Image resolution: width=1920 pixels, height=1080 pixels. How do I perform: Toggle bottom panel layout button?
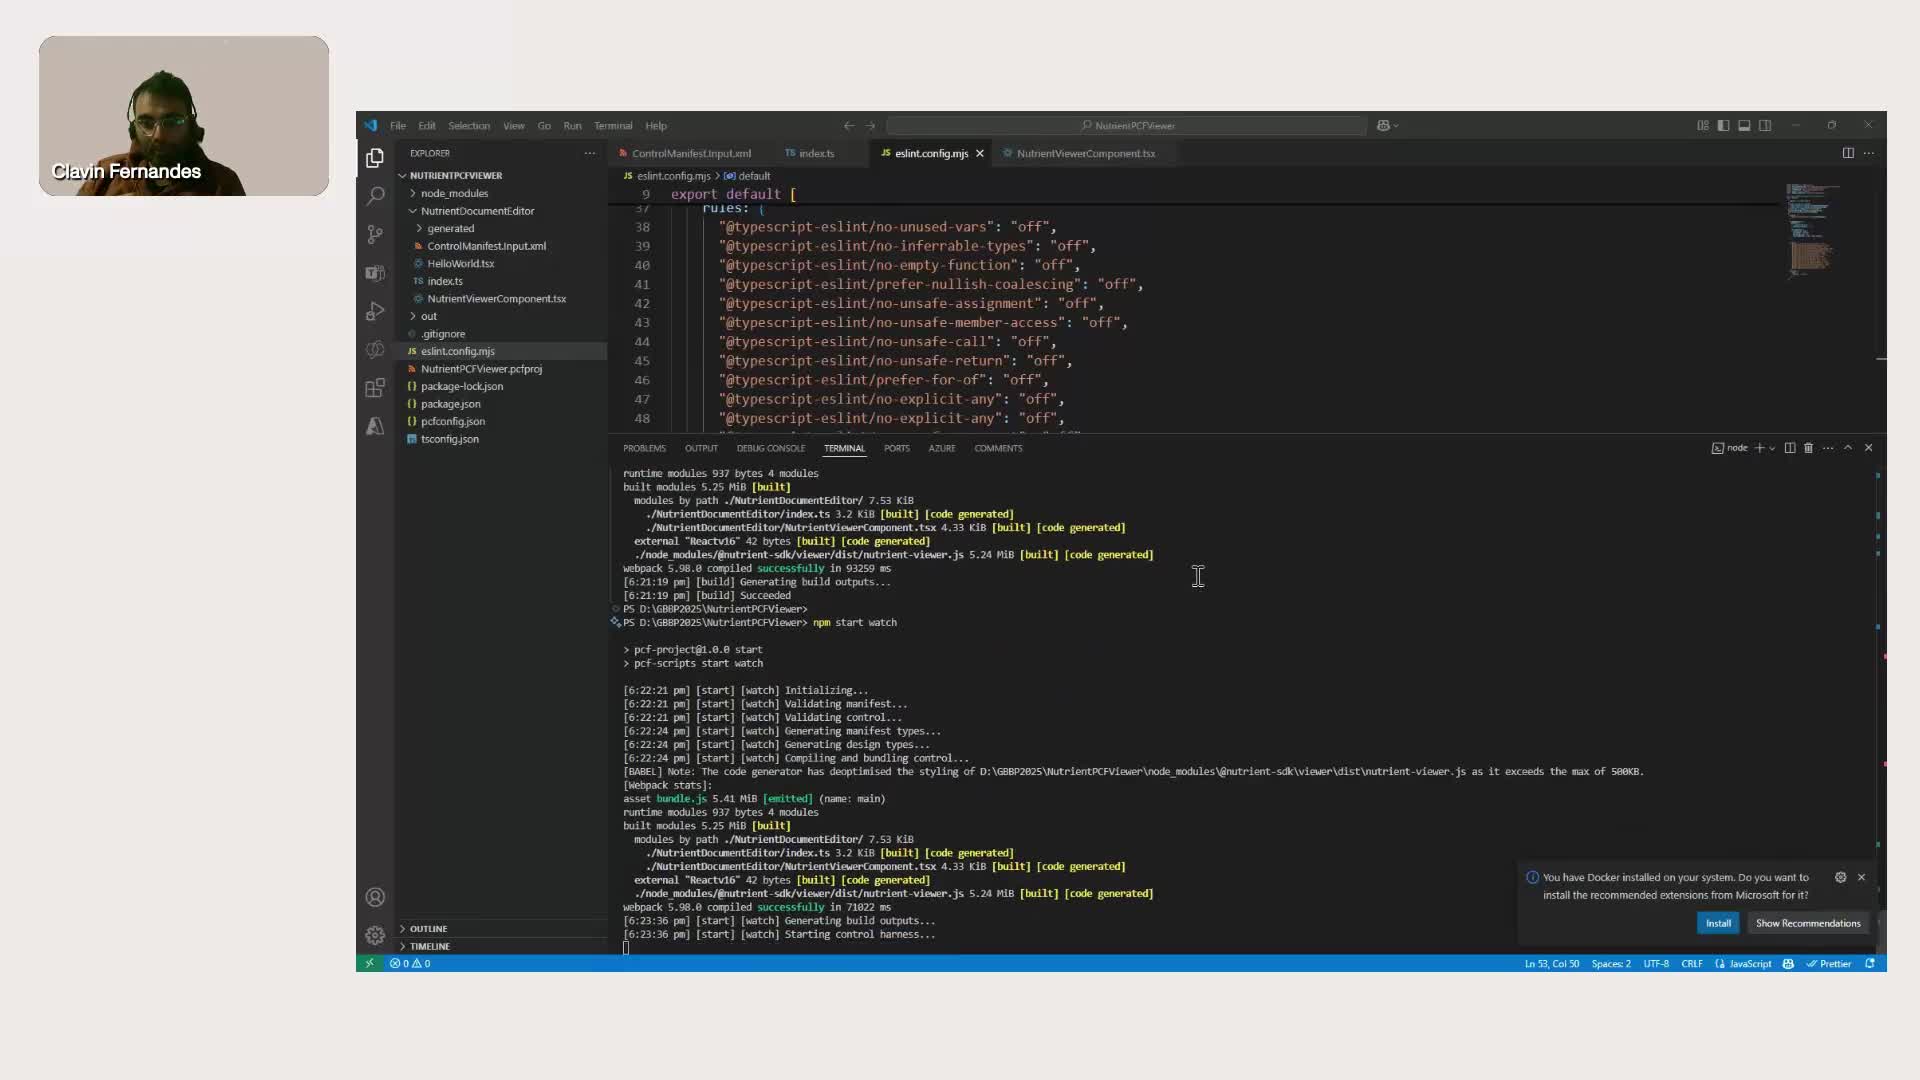[x=1744, y=126]
